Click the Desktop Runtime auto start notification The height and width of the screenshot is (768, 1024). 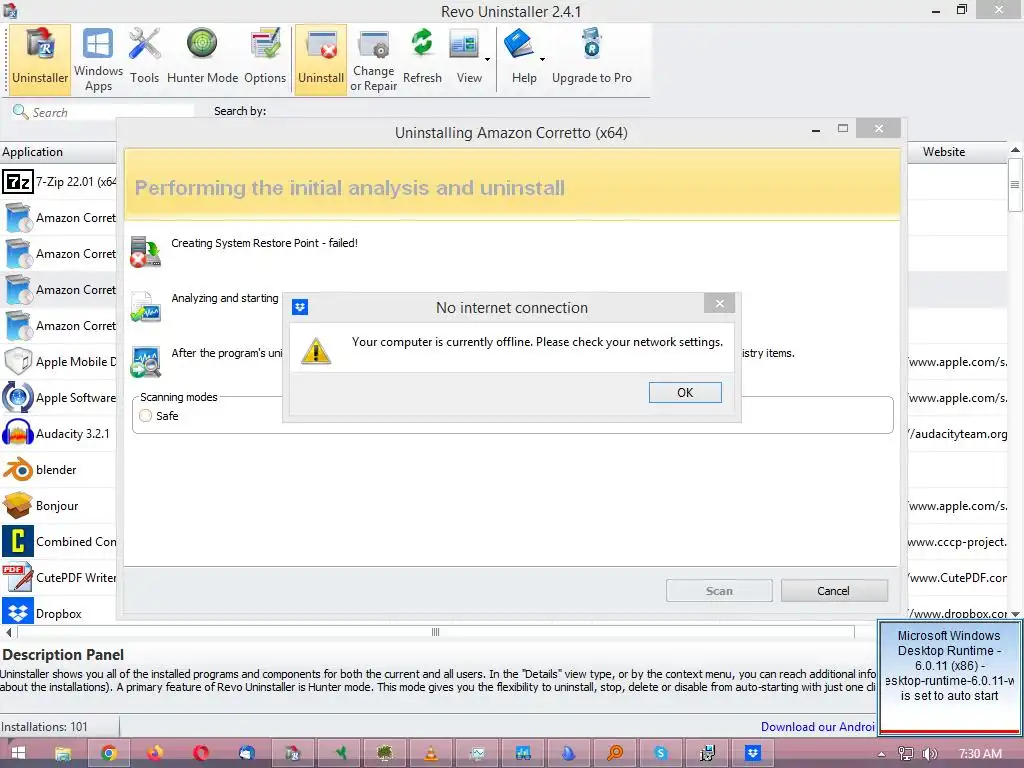949,676
